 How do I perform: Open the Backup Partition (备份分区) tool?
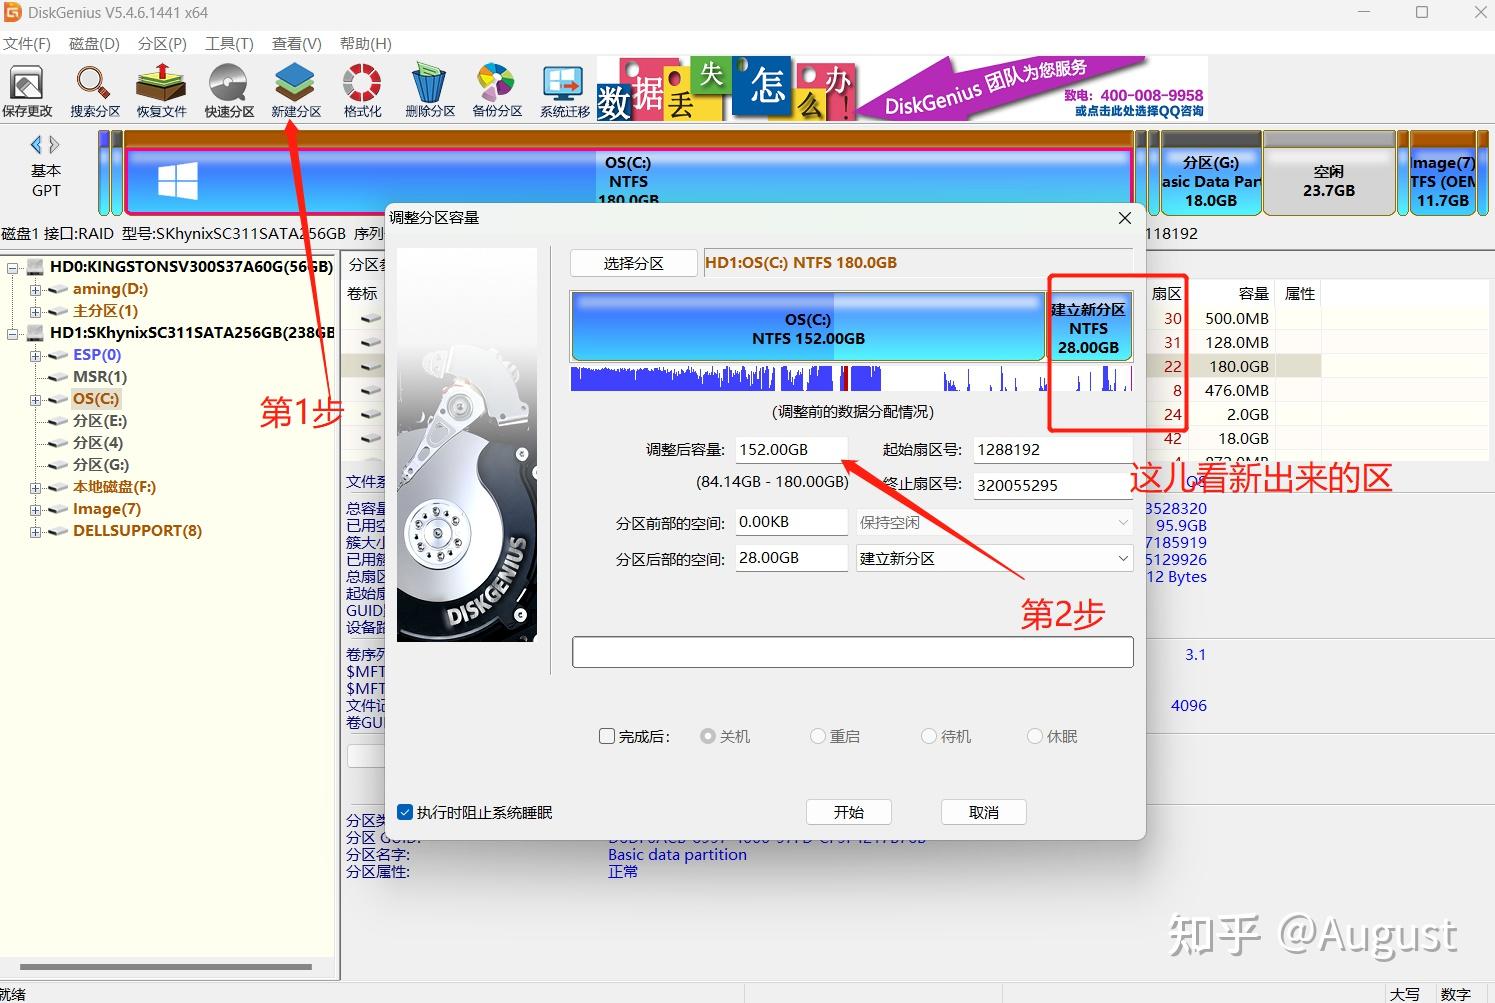click(x=497, y=91)
